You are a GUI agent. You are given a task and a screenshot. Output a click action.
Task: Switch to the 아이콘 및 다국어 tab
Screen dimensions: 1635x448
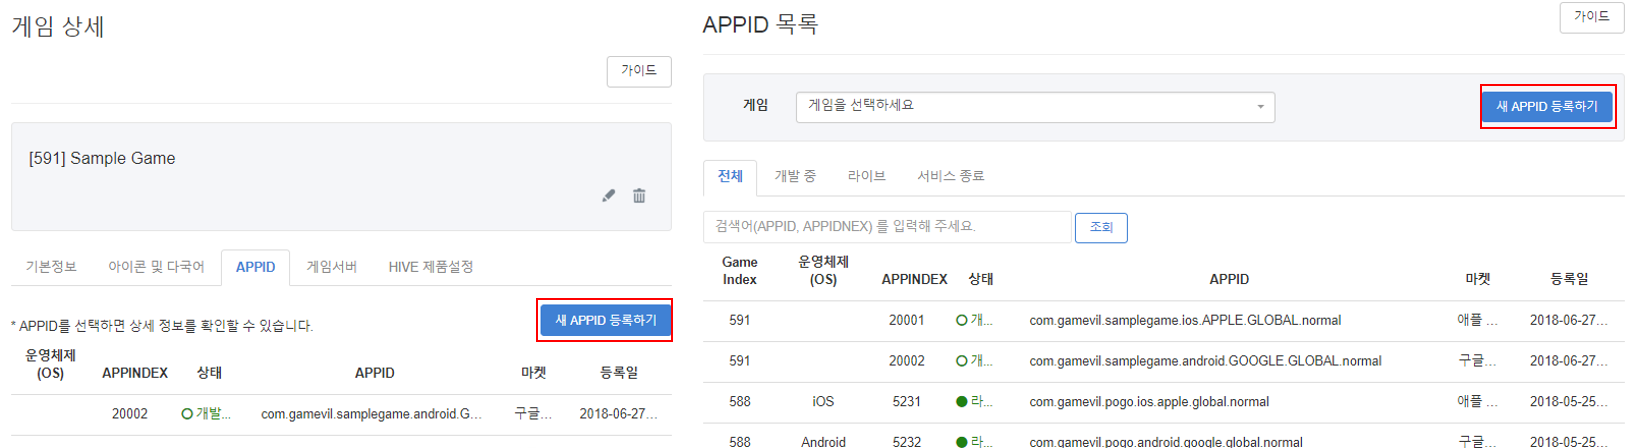[x=156, y=267]
